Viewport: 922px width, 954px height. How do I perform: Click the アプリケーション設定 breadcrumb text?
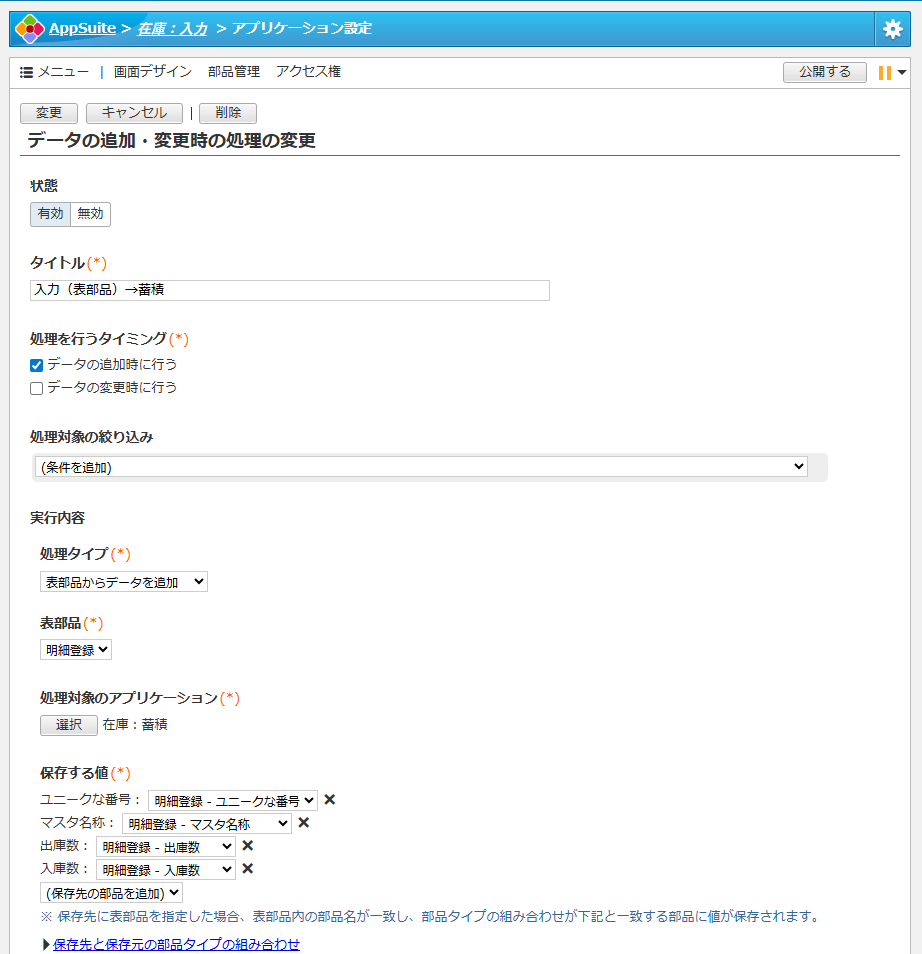click(x=302, y=29)
